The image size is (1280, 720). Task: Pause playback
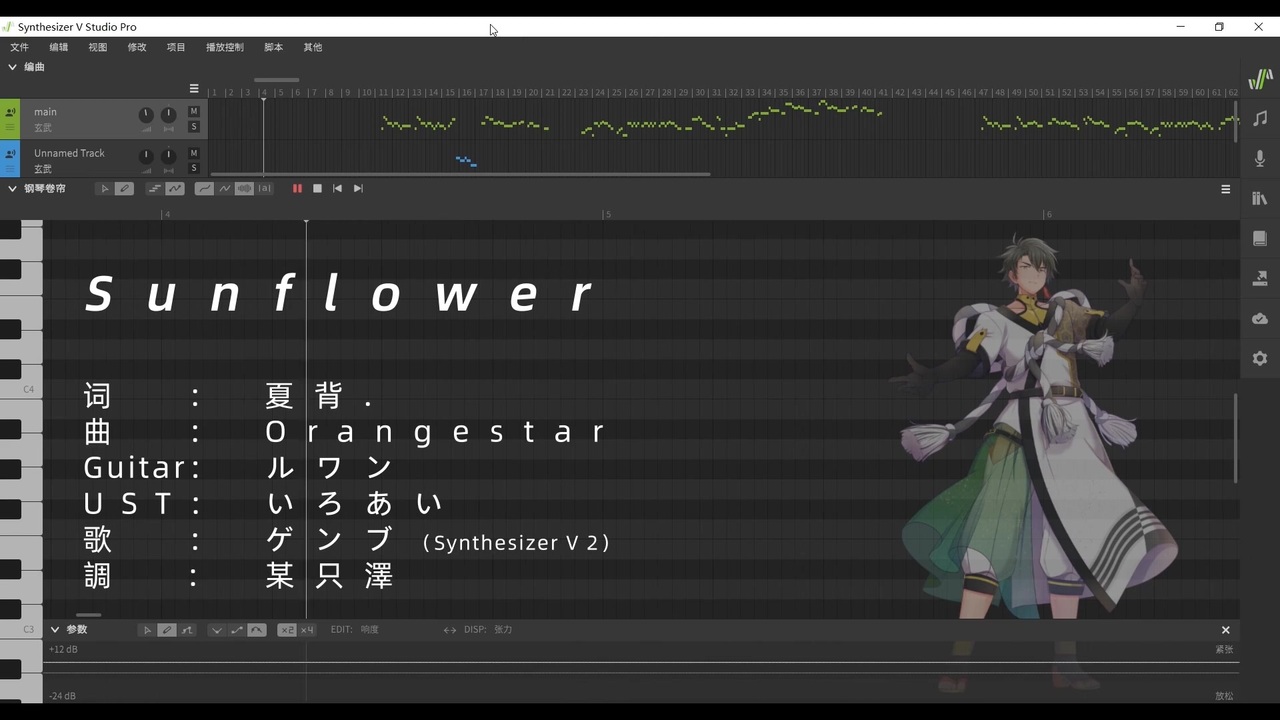coord(297,188)
